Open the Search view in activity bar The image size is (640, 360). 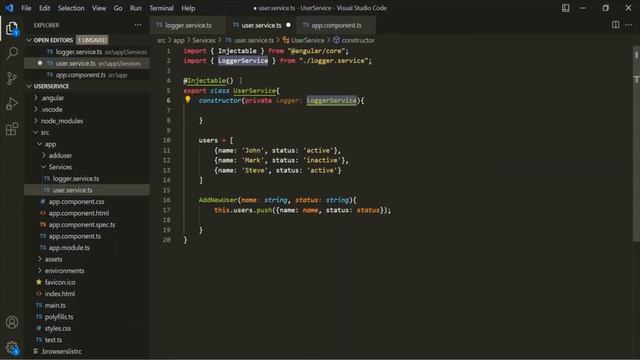click(x=12, y=53)
